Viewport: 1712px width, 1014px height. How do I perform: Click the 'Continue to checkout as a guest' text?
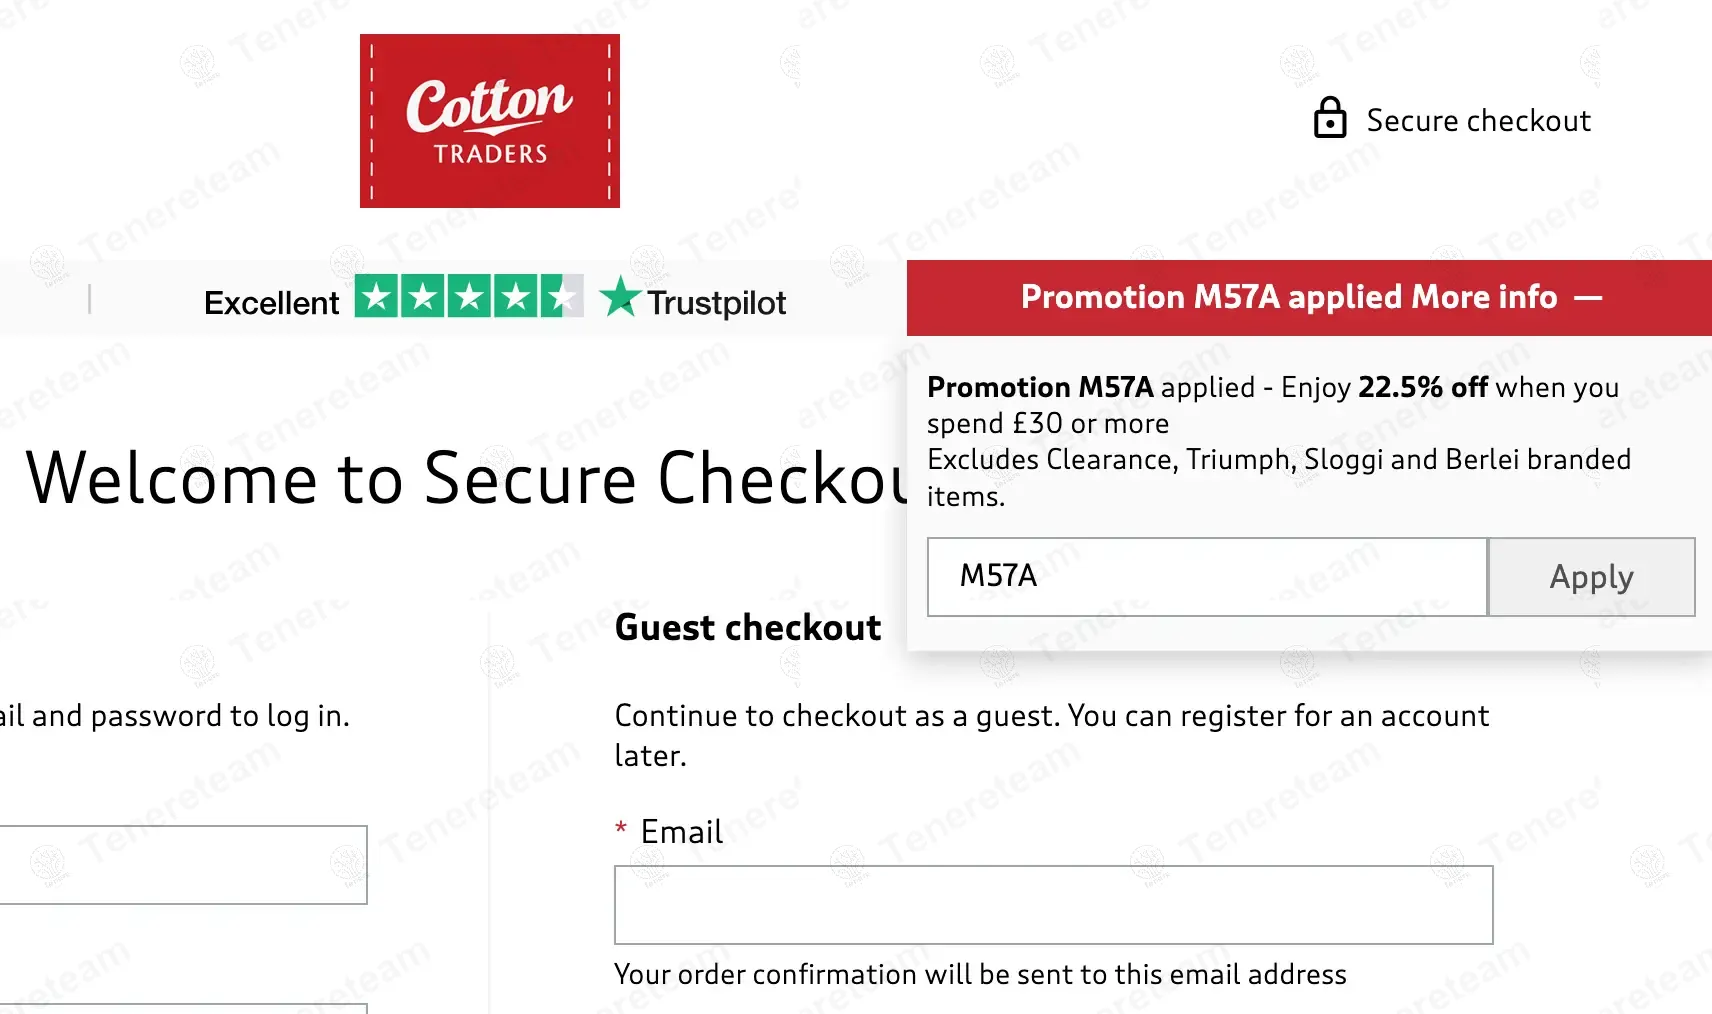pyautogui.click(x=1051, y=716)
